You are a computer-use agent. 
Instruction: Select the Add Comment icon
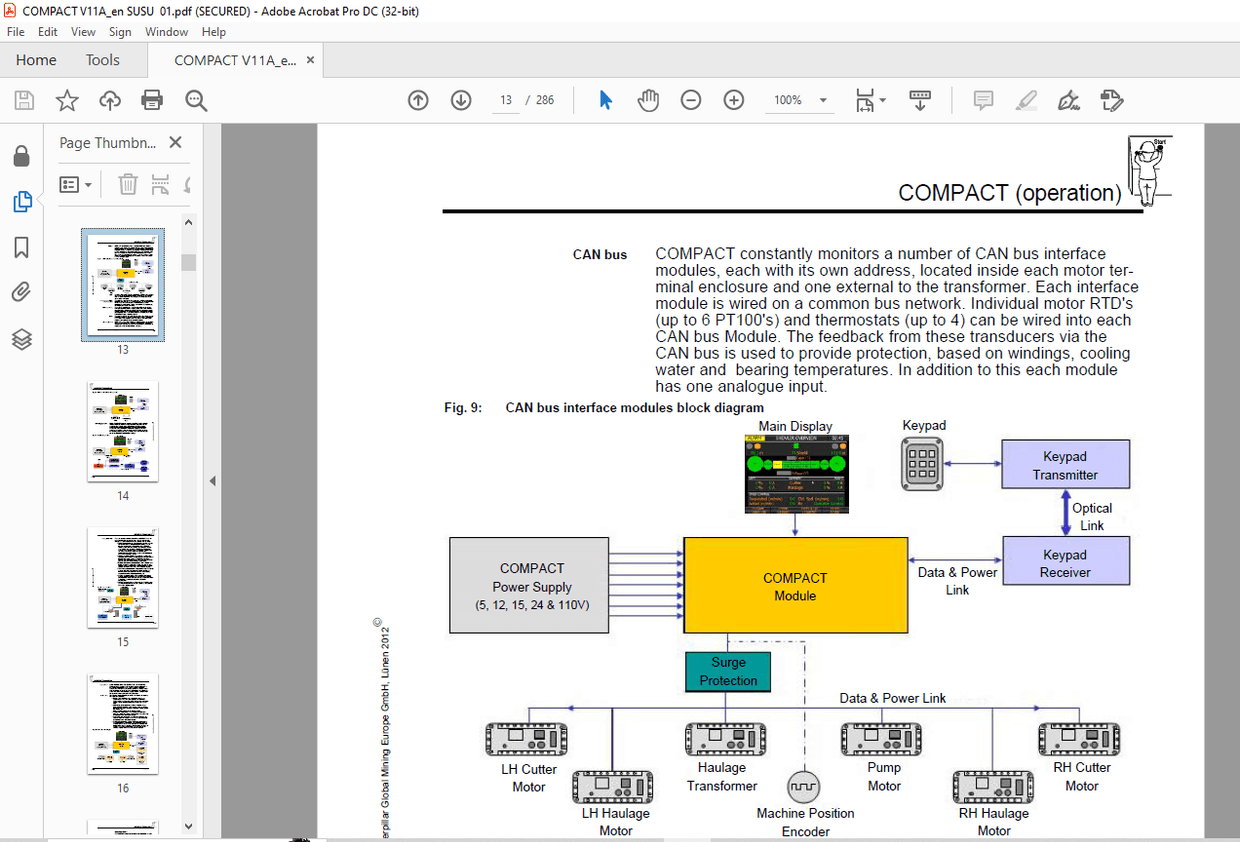(x=982, y=100)
